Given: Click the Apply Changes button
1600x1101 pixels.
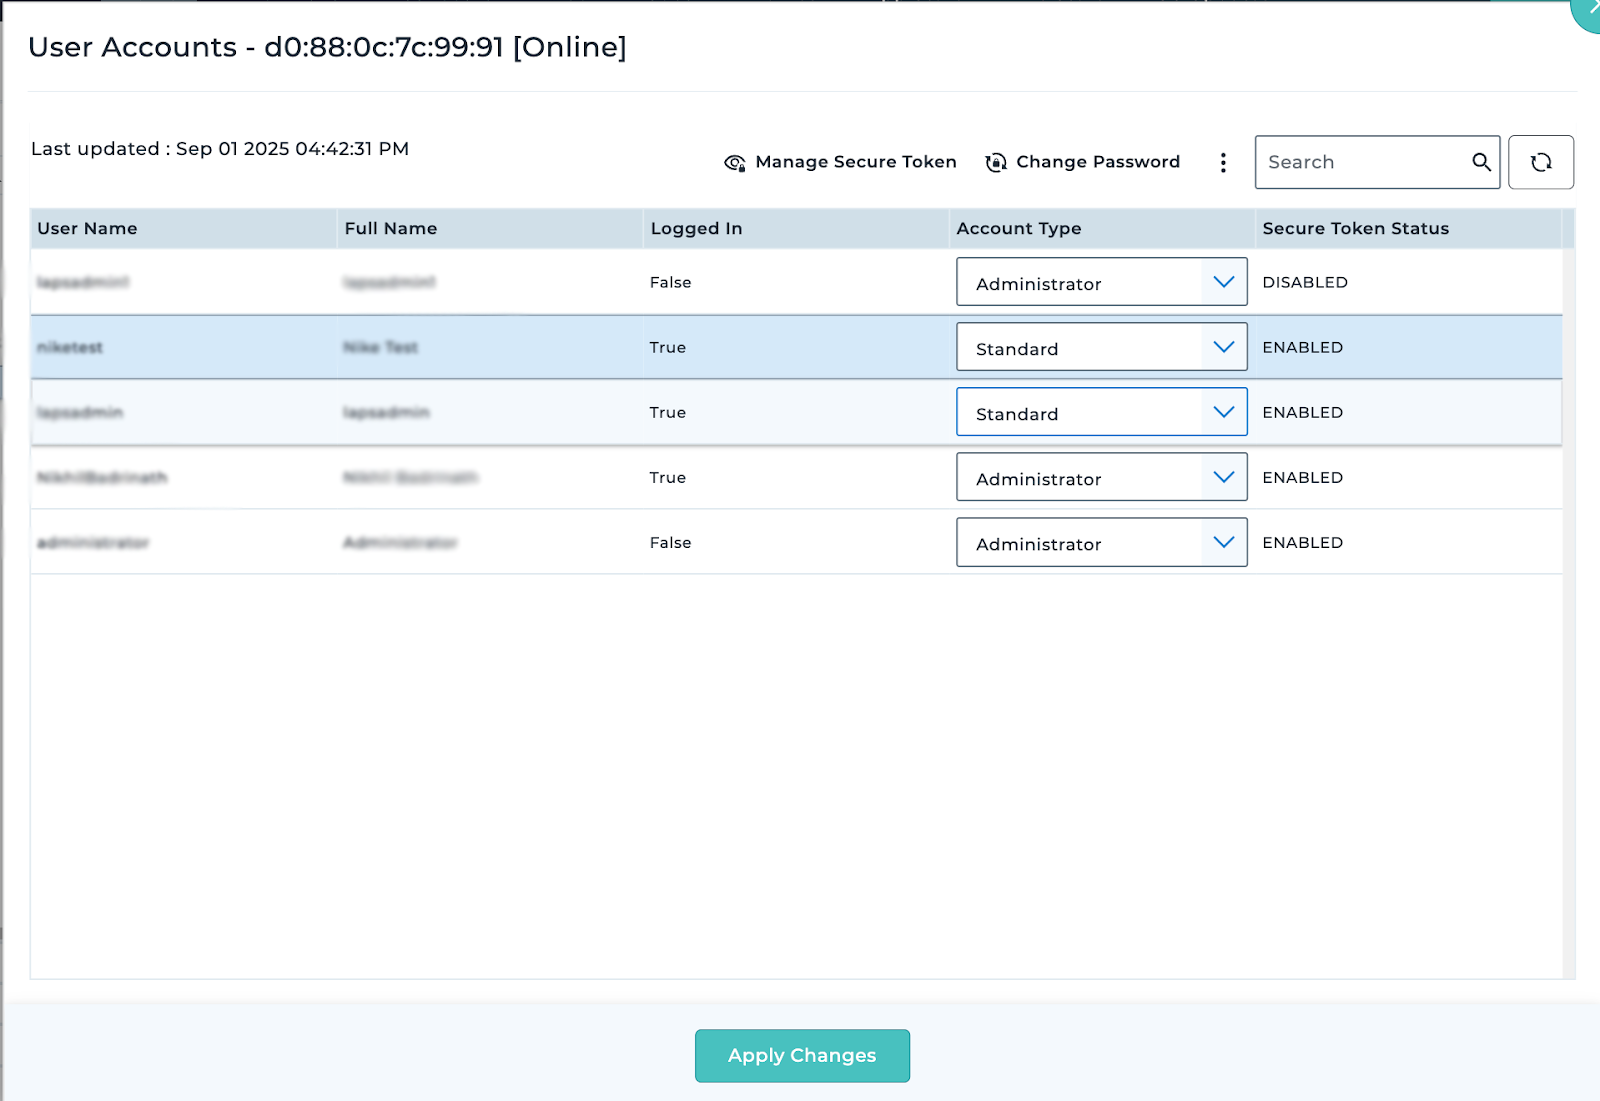Looking at the screenshot, I should pos(802,1056).
